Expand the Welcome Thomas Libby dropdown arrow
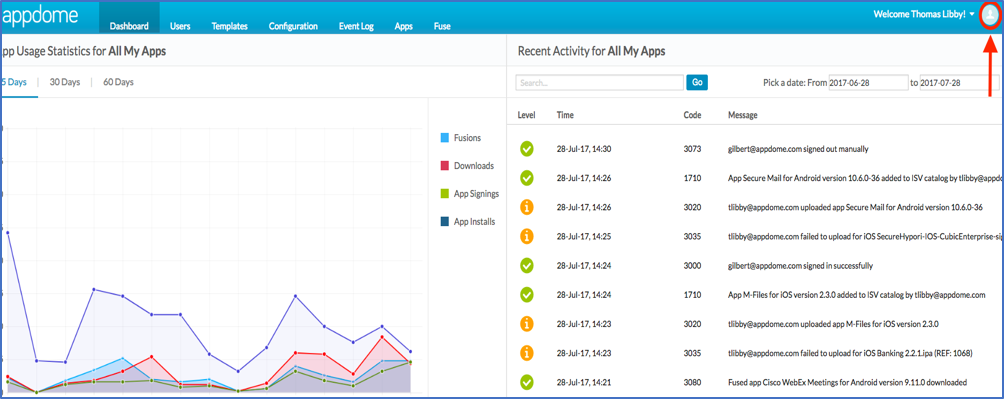Image resolution: width=1004 pixels, height=399 pixels. click(x=972, y=14)
